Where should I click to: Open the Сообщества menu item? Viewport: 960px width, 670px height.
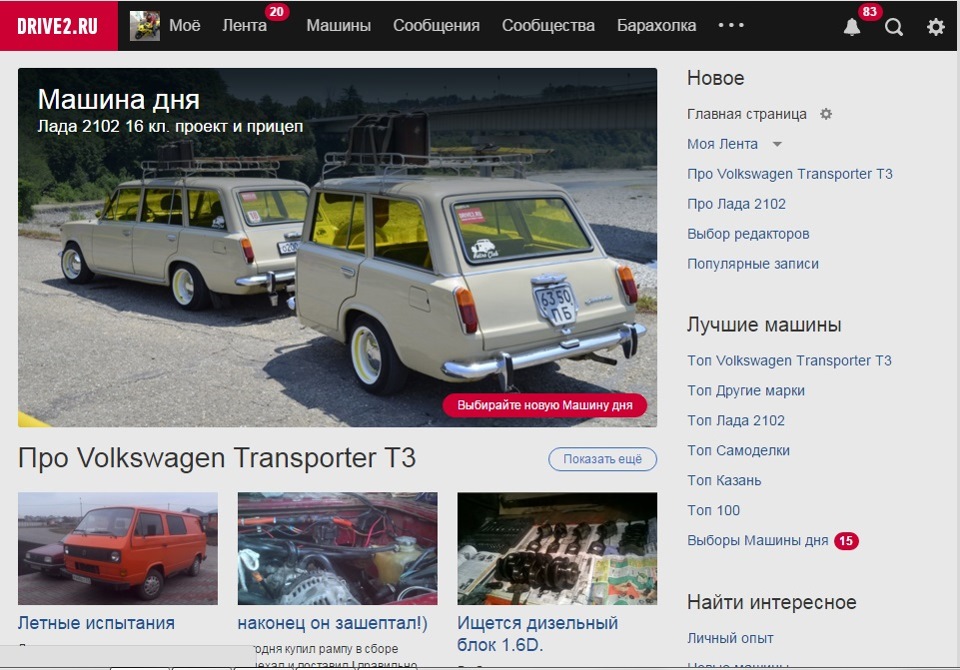pyautogui.click(x=548, y=26)
